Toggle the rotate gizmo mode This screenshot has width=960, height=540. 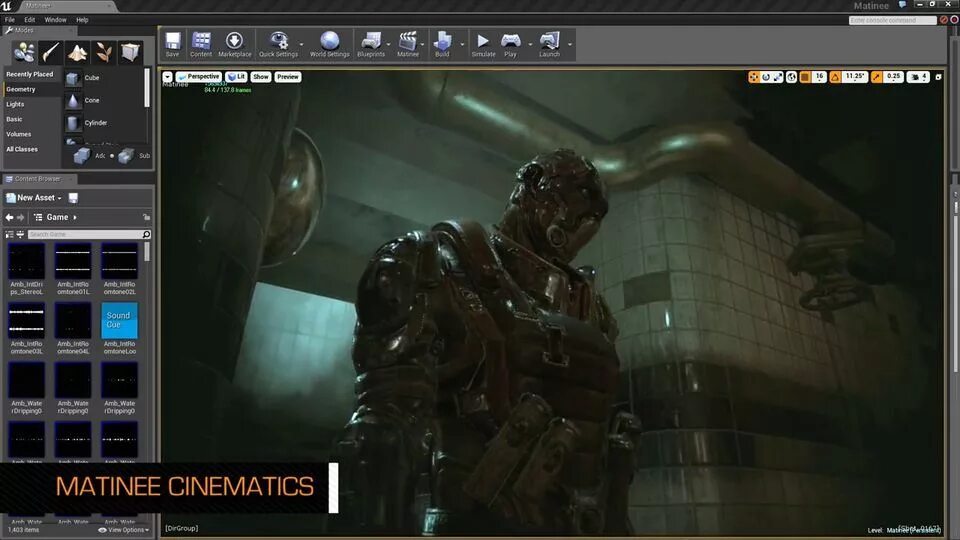click(x=766, y=77)
